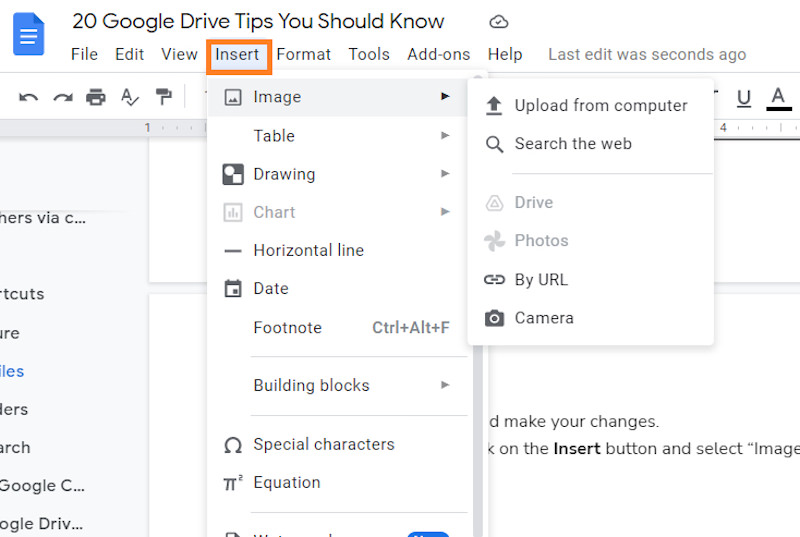Choose Building blocks menu entry
Viewport: 800px width, 537px height.
338,386
